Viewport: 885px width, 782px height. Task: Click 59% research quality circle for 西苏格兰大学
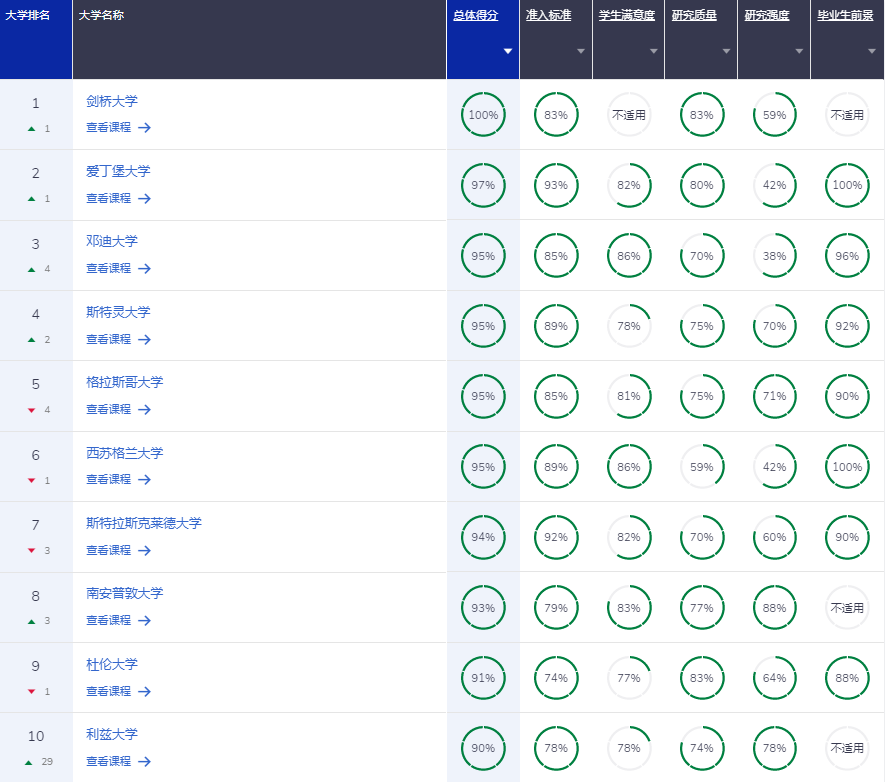(x=702, y=467)
